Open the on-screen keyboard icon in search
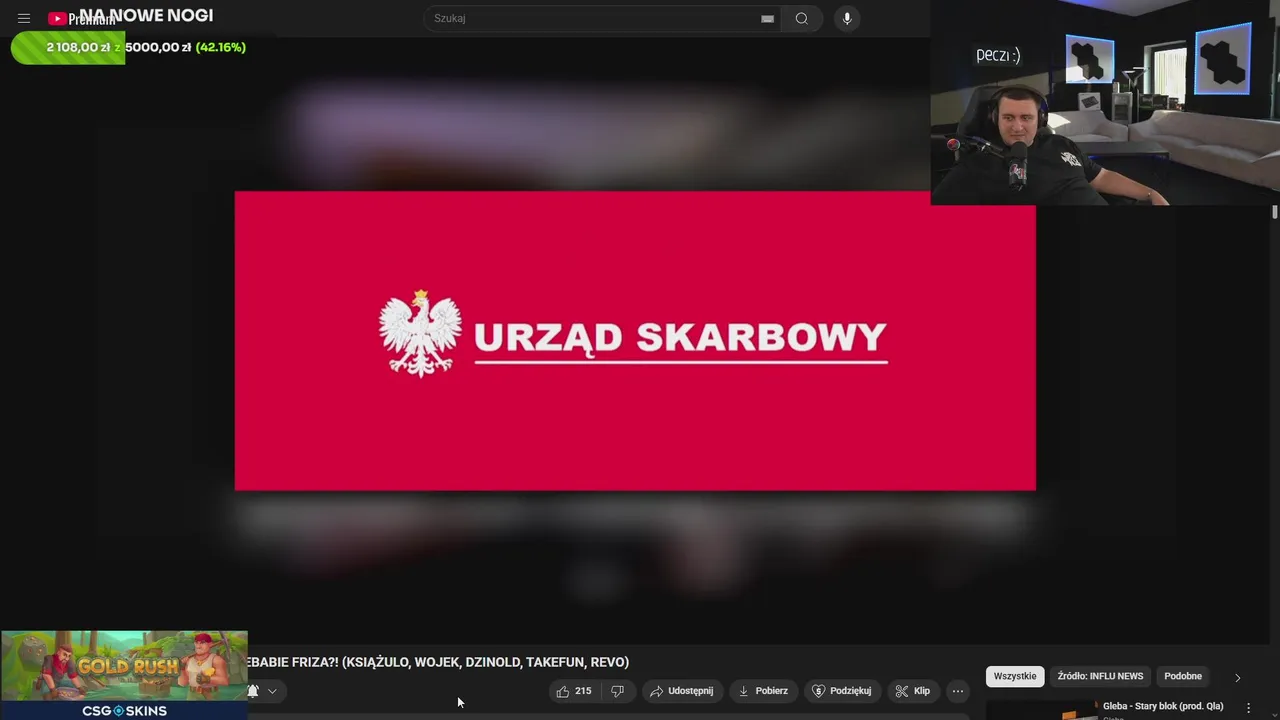 click(x=767, y=18)
